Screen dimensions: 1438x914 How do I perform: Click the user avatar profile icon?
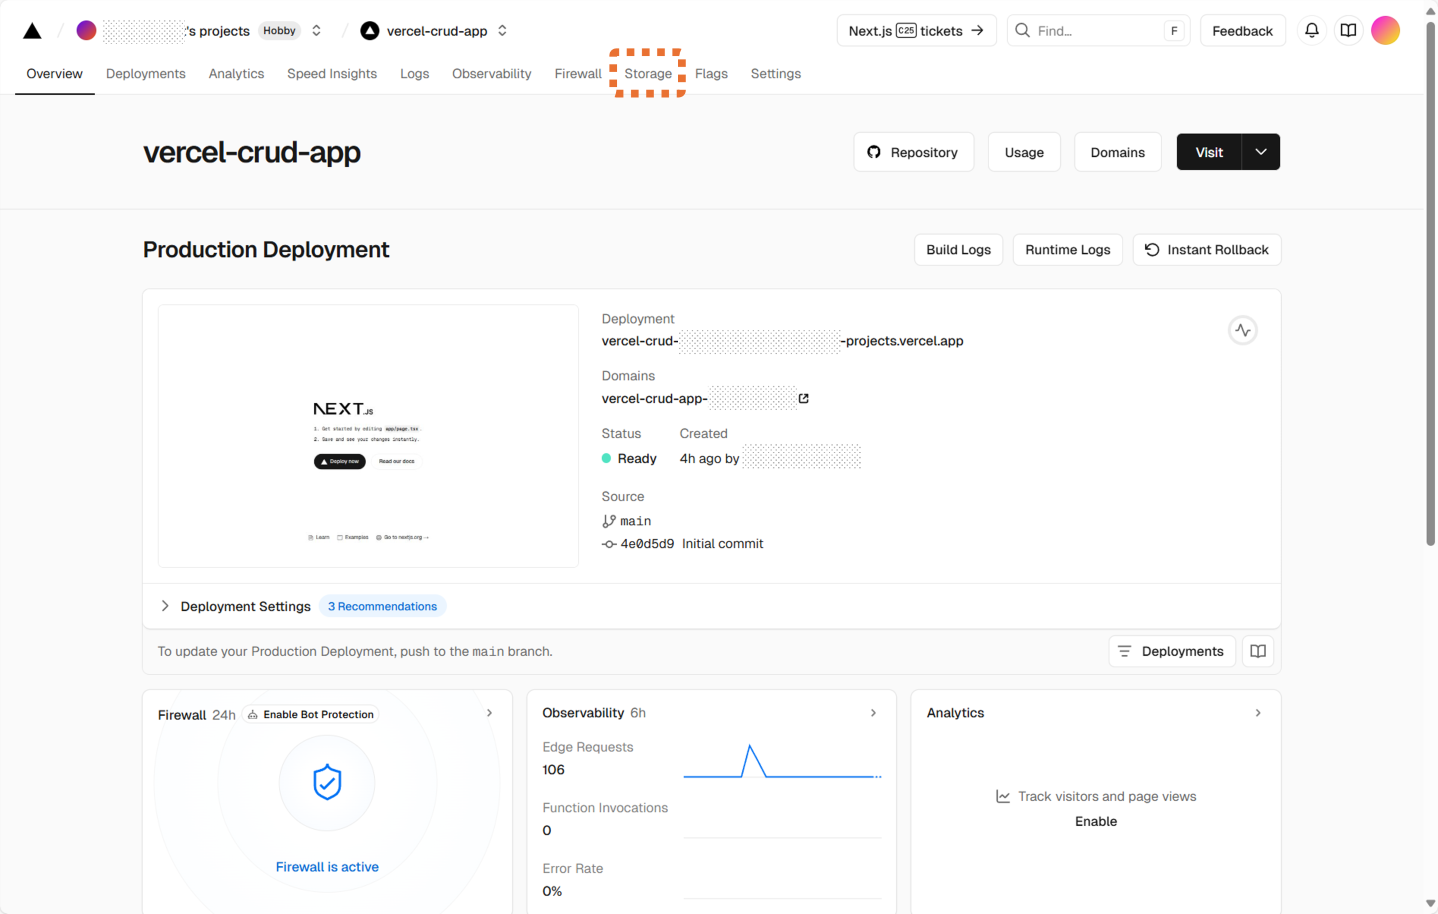pyautogui.click(x=1385, y=31)
